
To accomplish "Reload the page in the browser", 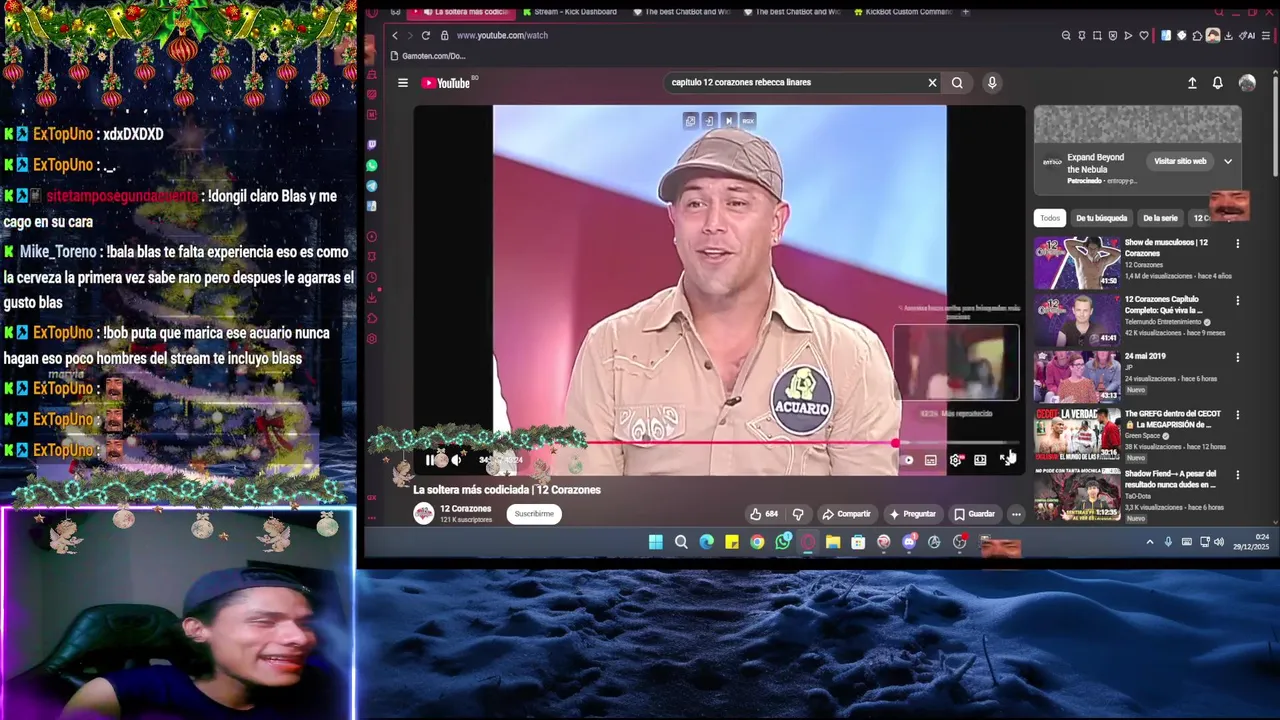I will pos(426,35).
